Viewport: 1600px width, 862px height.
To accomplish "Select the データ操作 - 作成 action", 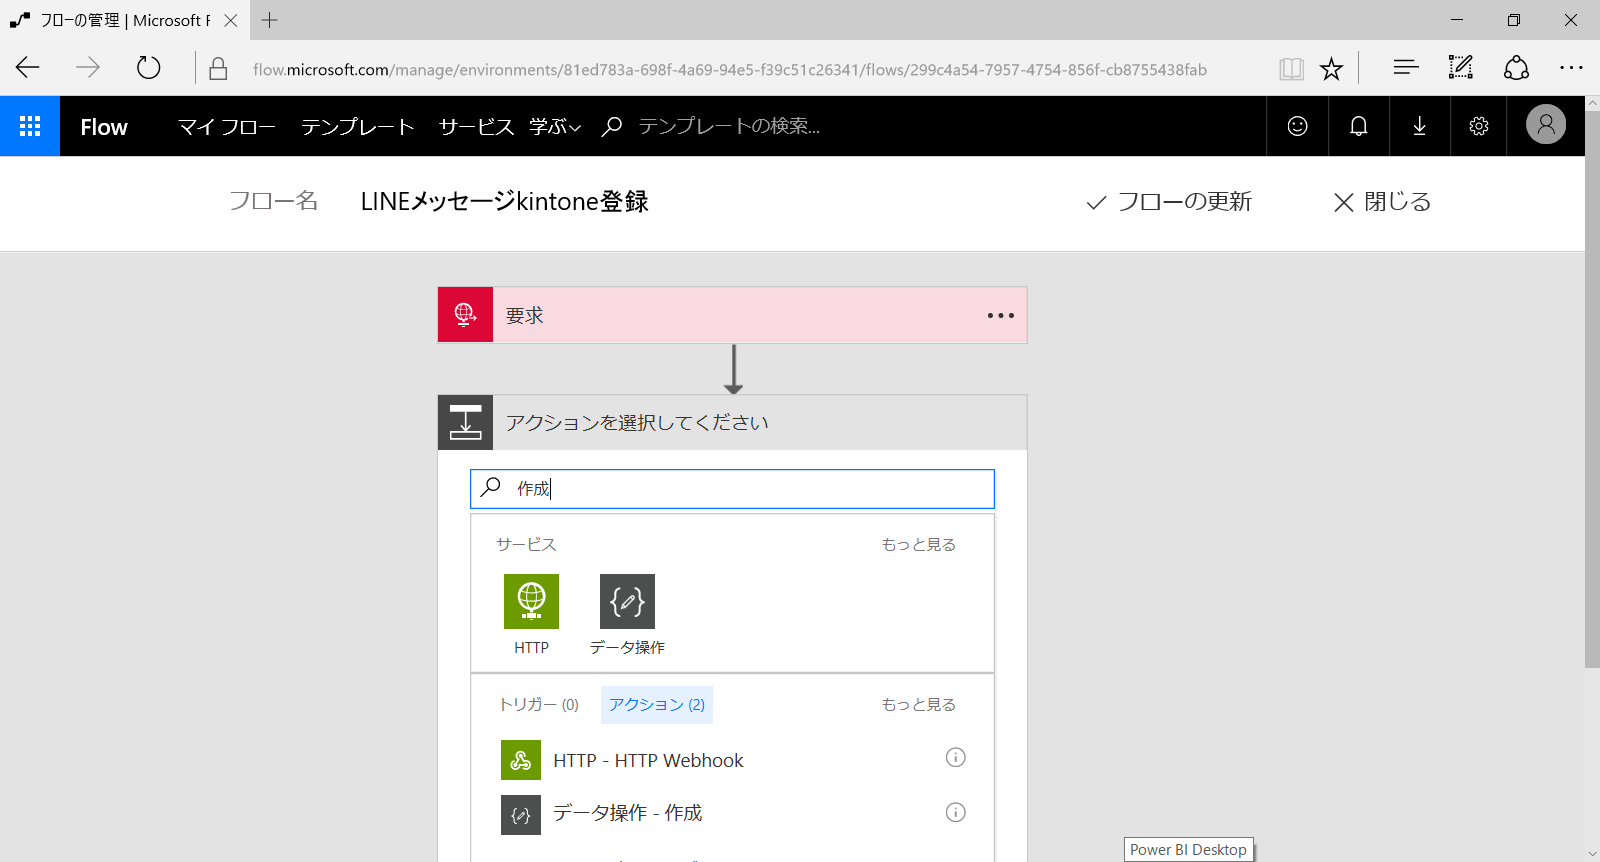I will tap(732, 814).
